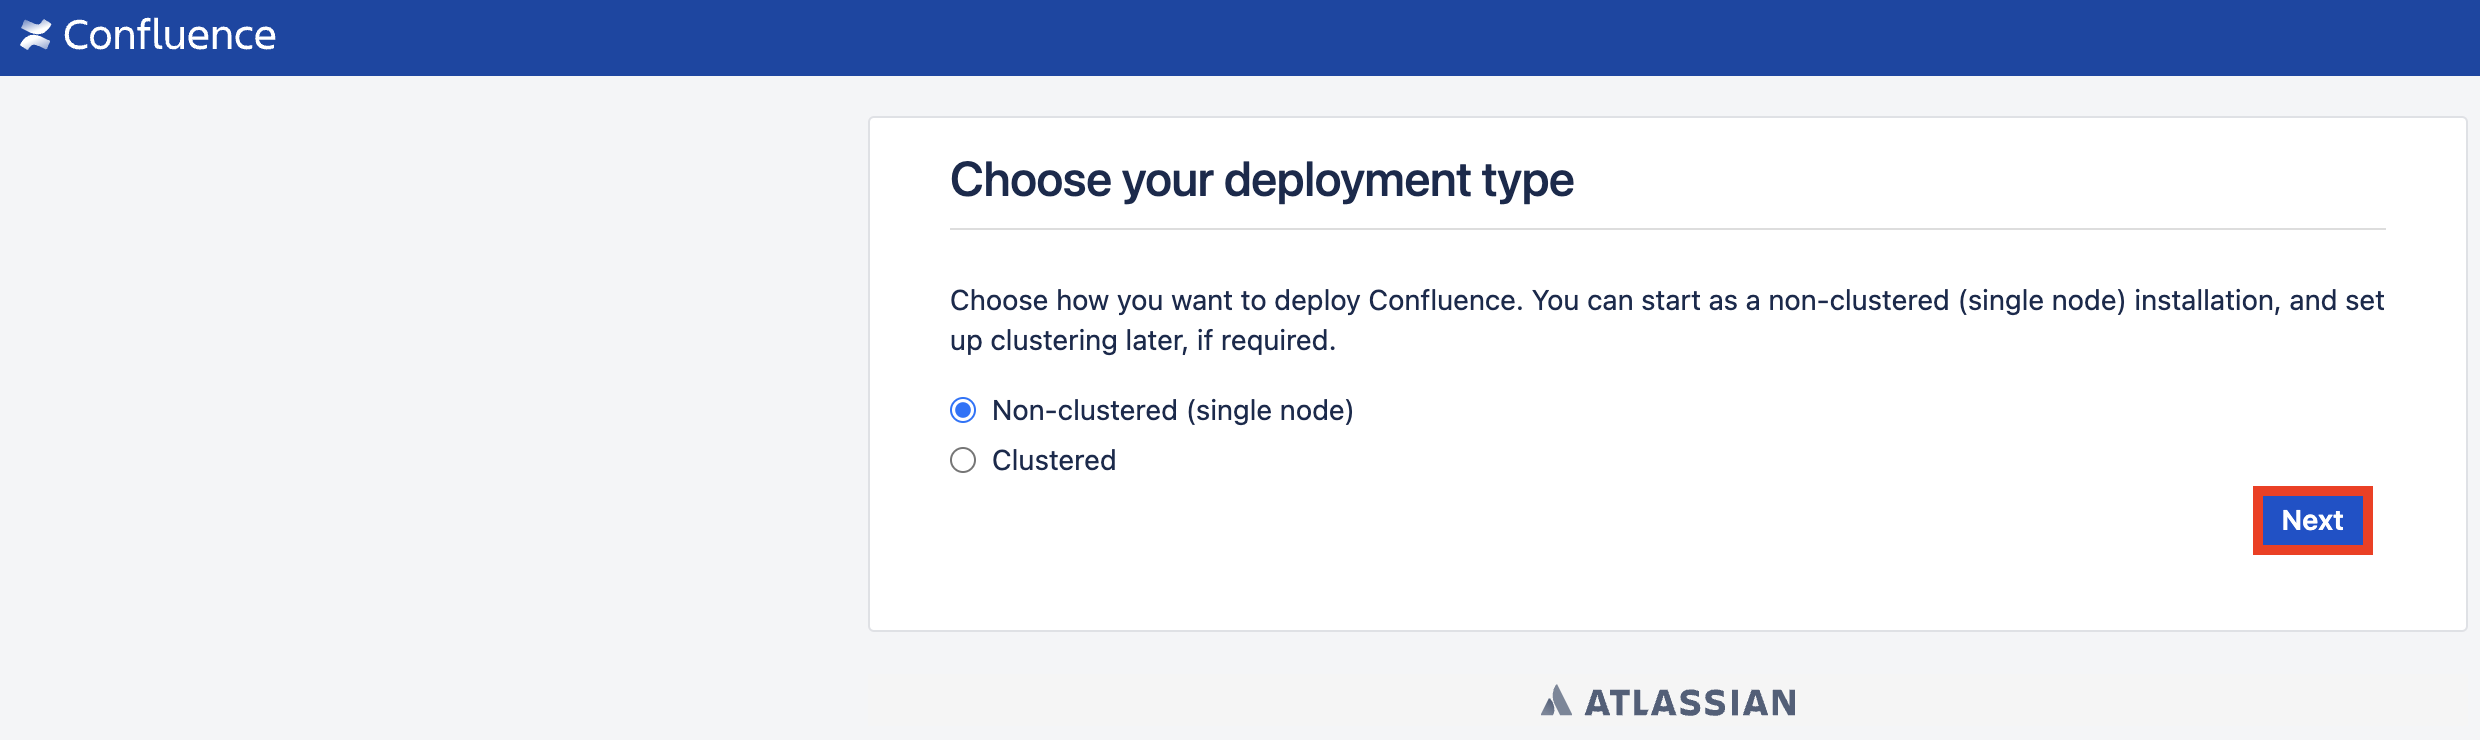Click the 'Choose your deployment type' heading
The image size is (2480, 740).
point(1262,180)
